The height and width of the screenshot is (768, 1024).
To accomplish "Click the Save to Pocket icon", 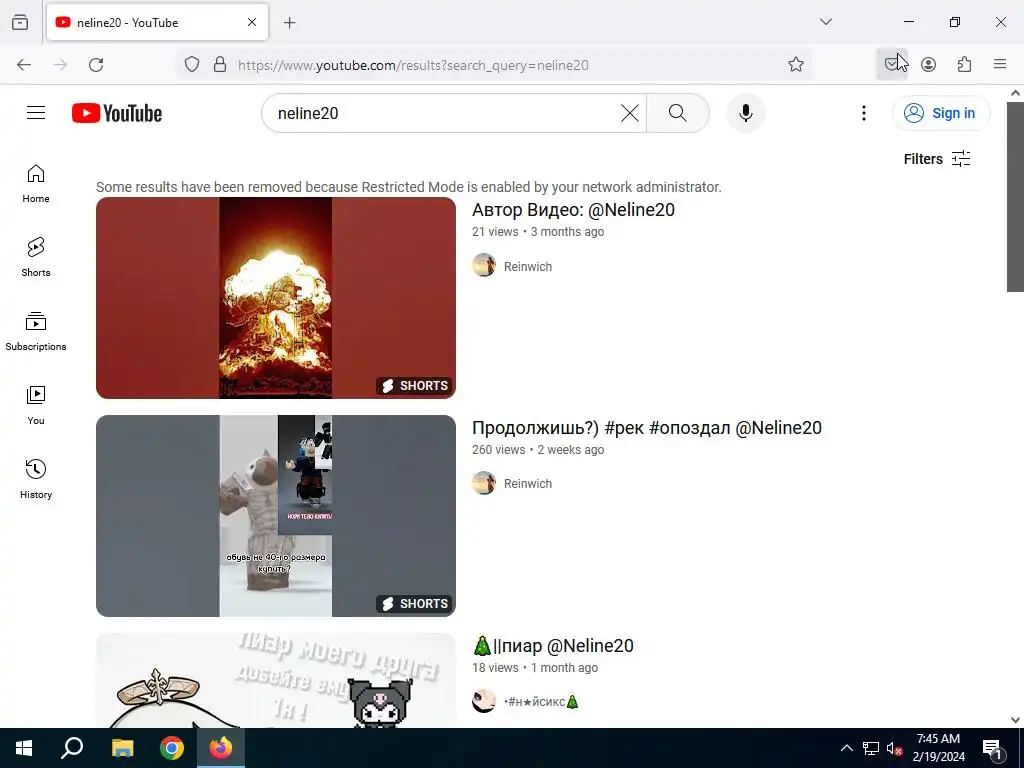I will pyautogui.click(x=892, y=65).
